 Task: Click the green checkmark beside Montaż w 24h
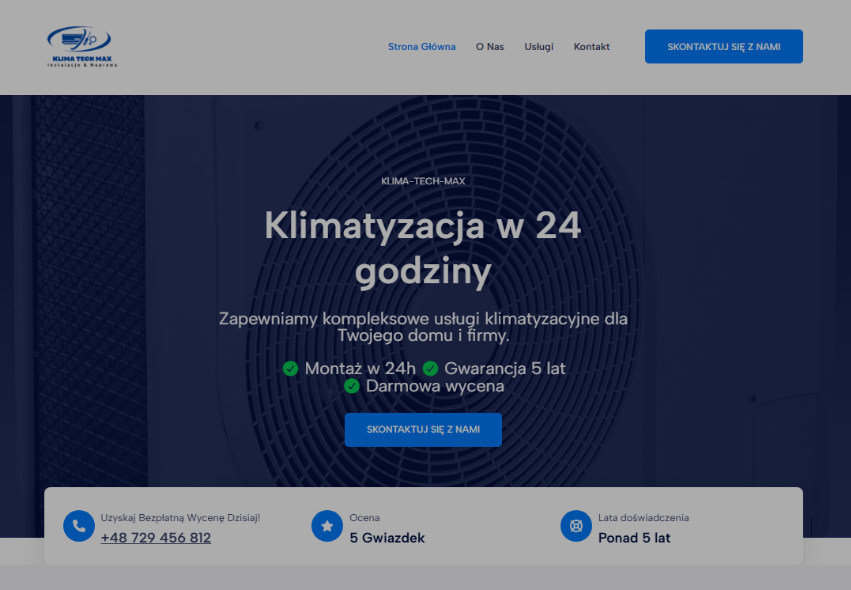tap(290, 368)
